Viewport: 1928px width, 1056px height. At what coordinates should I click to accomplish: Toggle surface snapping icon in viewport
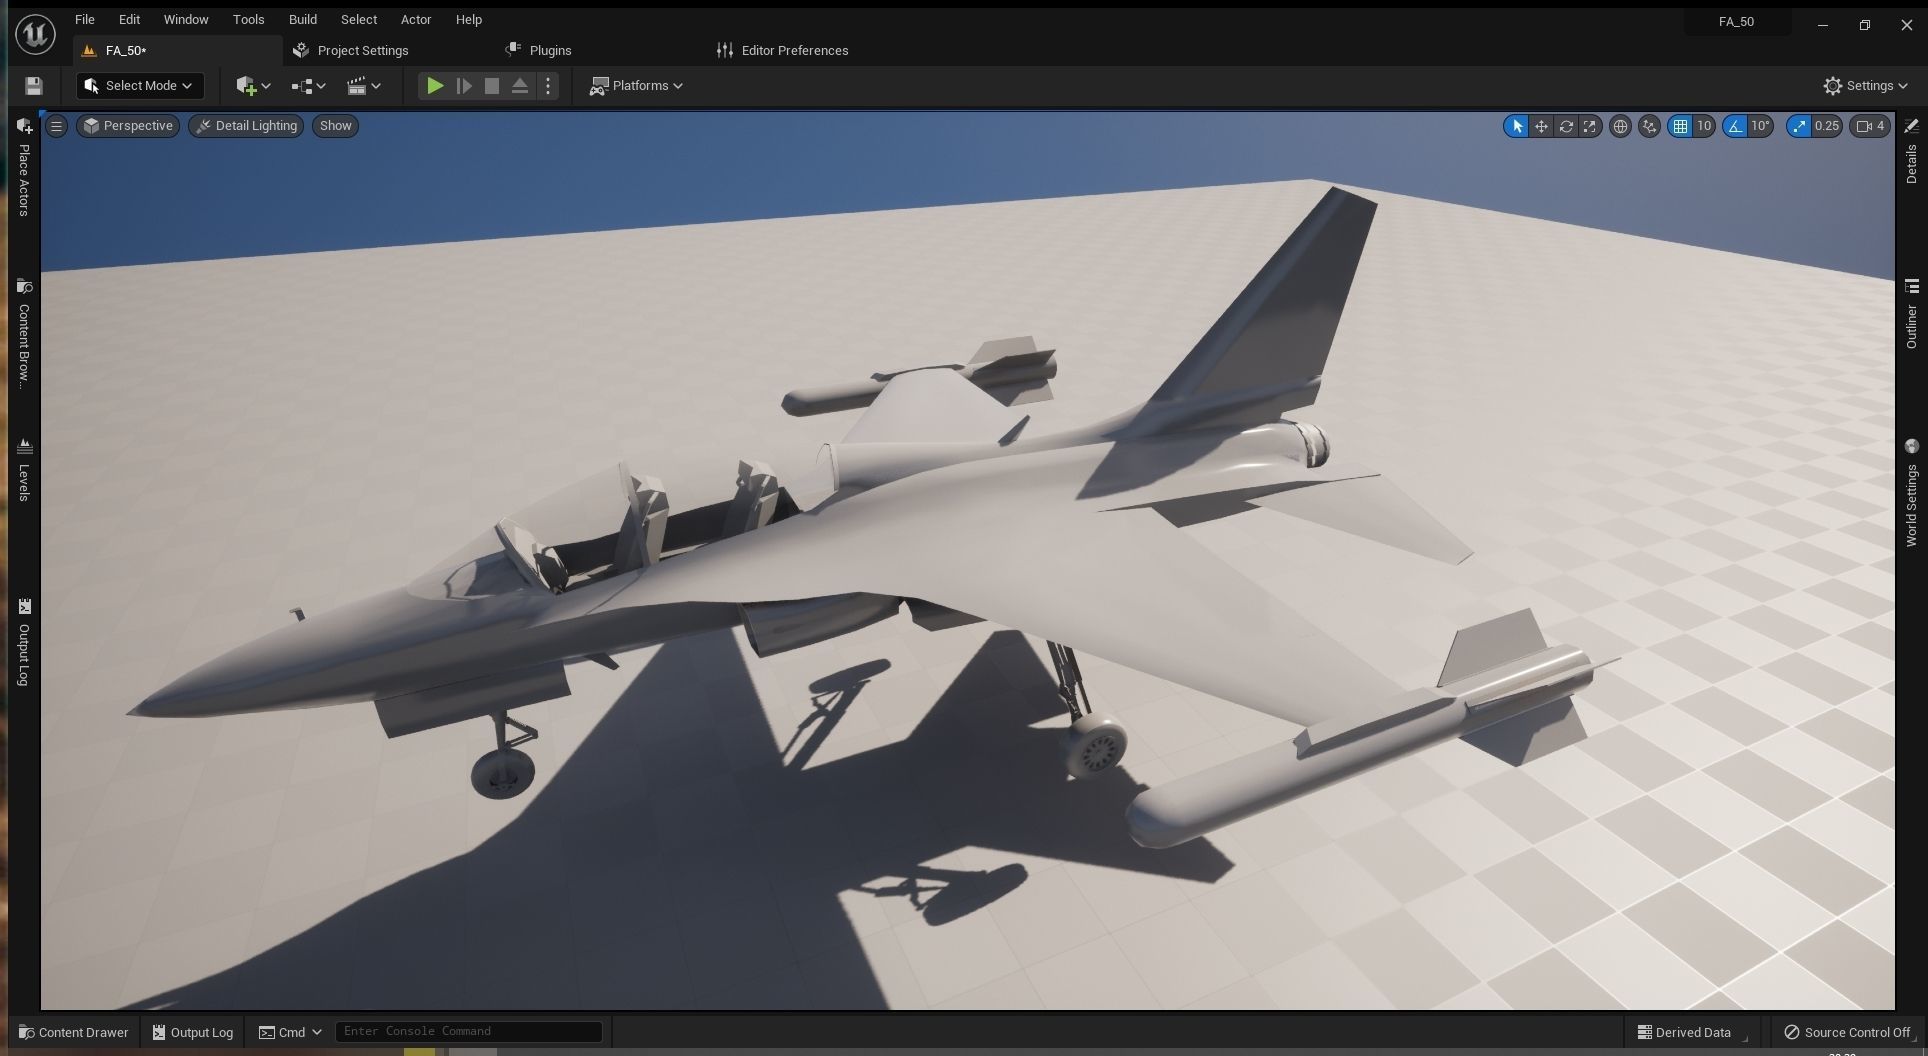pos(1649,126)
